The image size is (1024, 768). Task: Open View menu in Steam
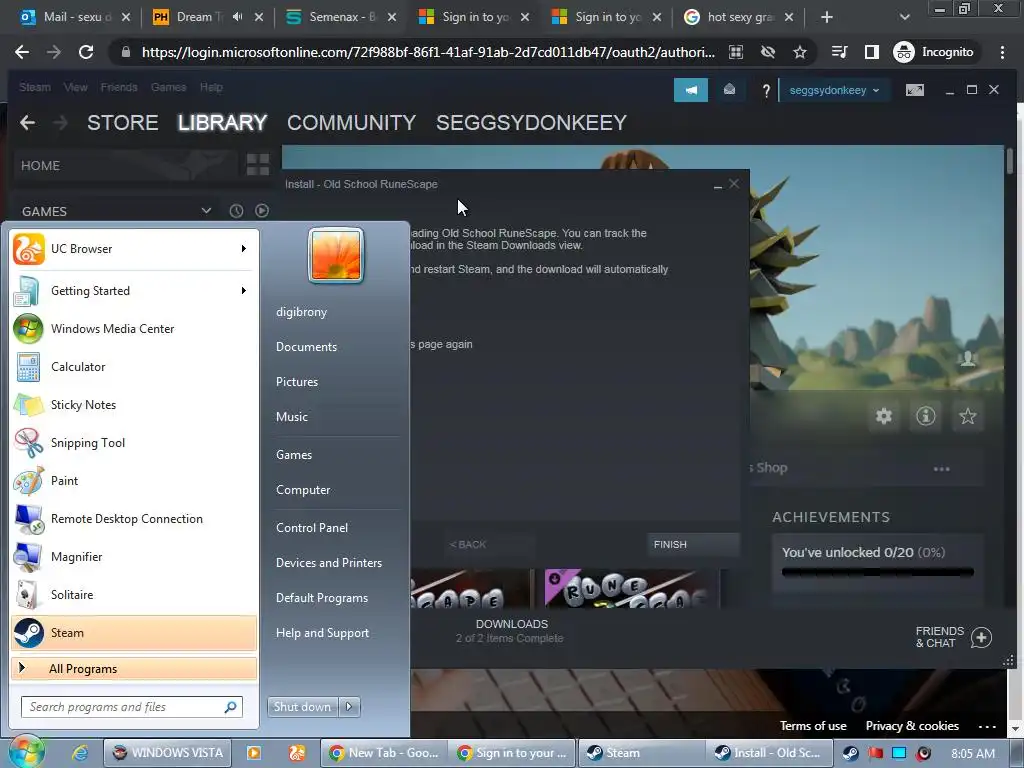point(75,87)
